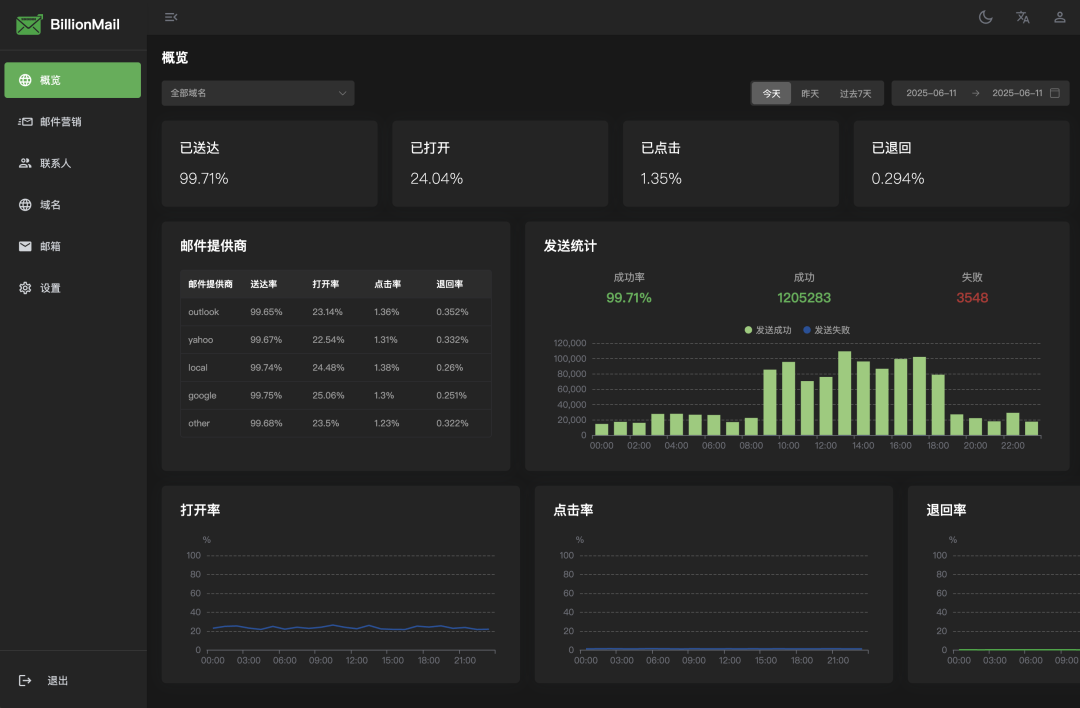Collapse the sidebar with menu fold icon

pyautogui.click(x=171, y=17)
